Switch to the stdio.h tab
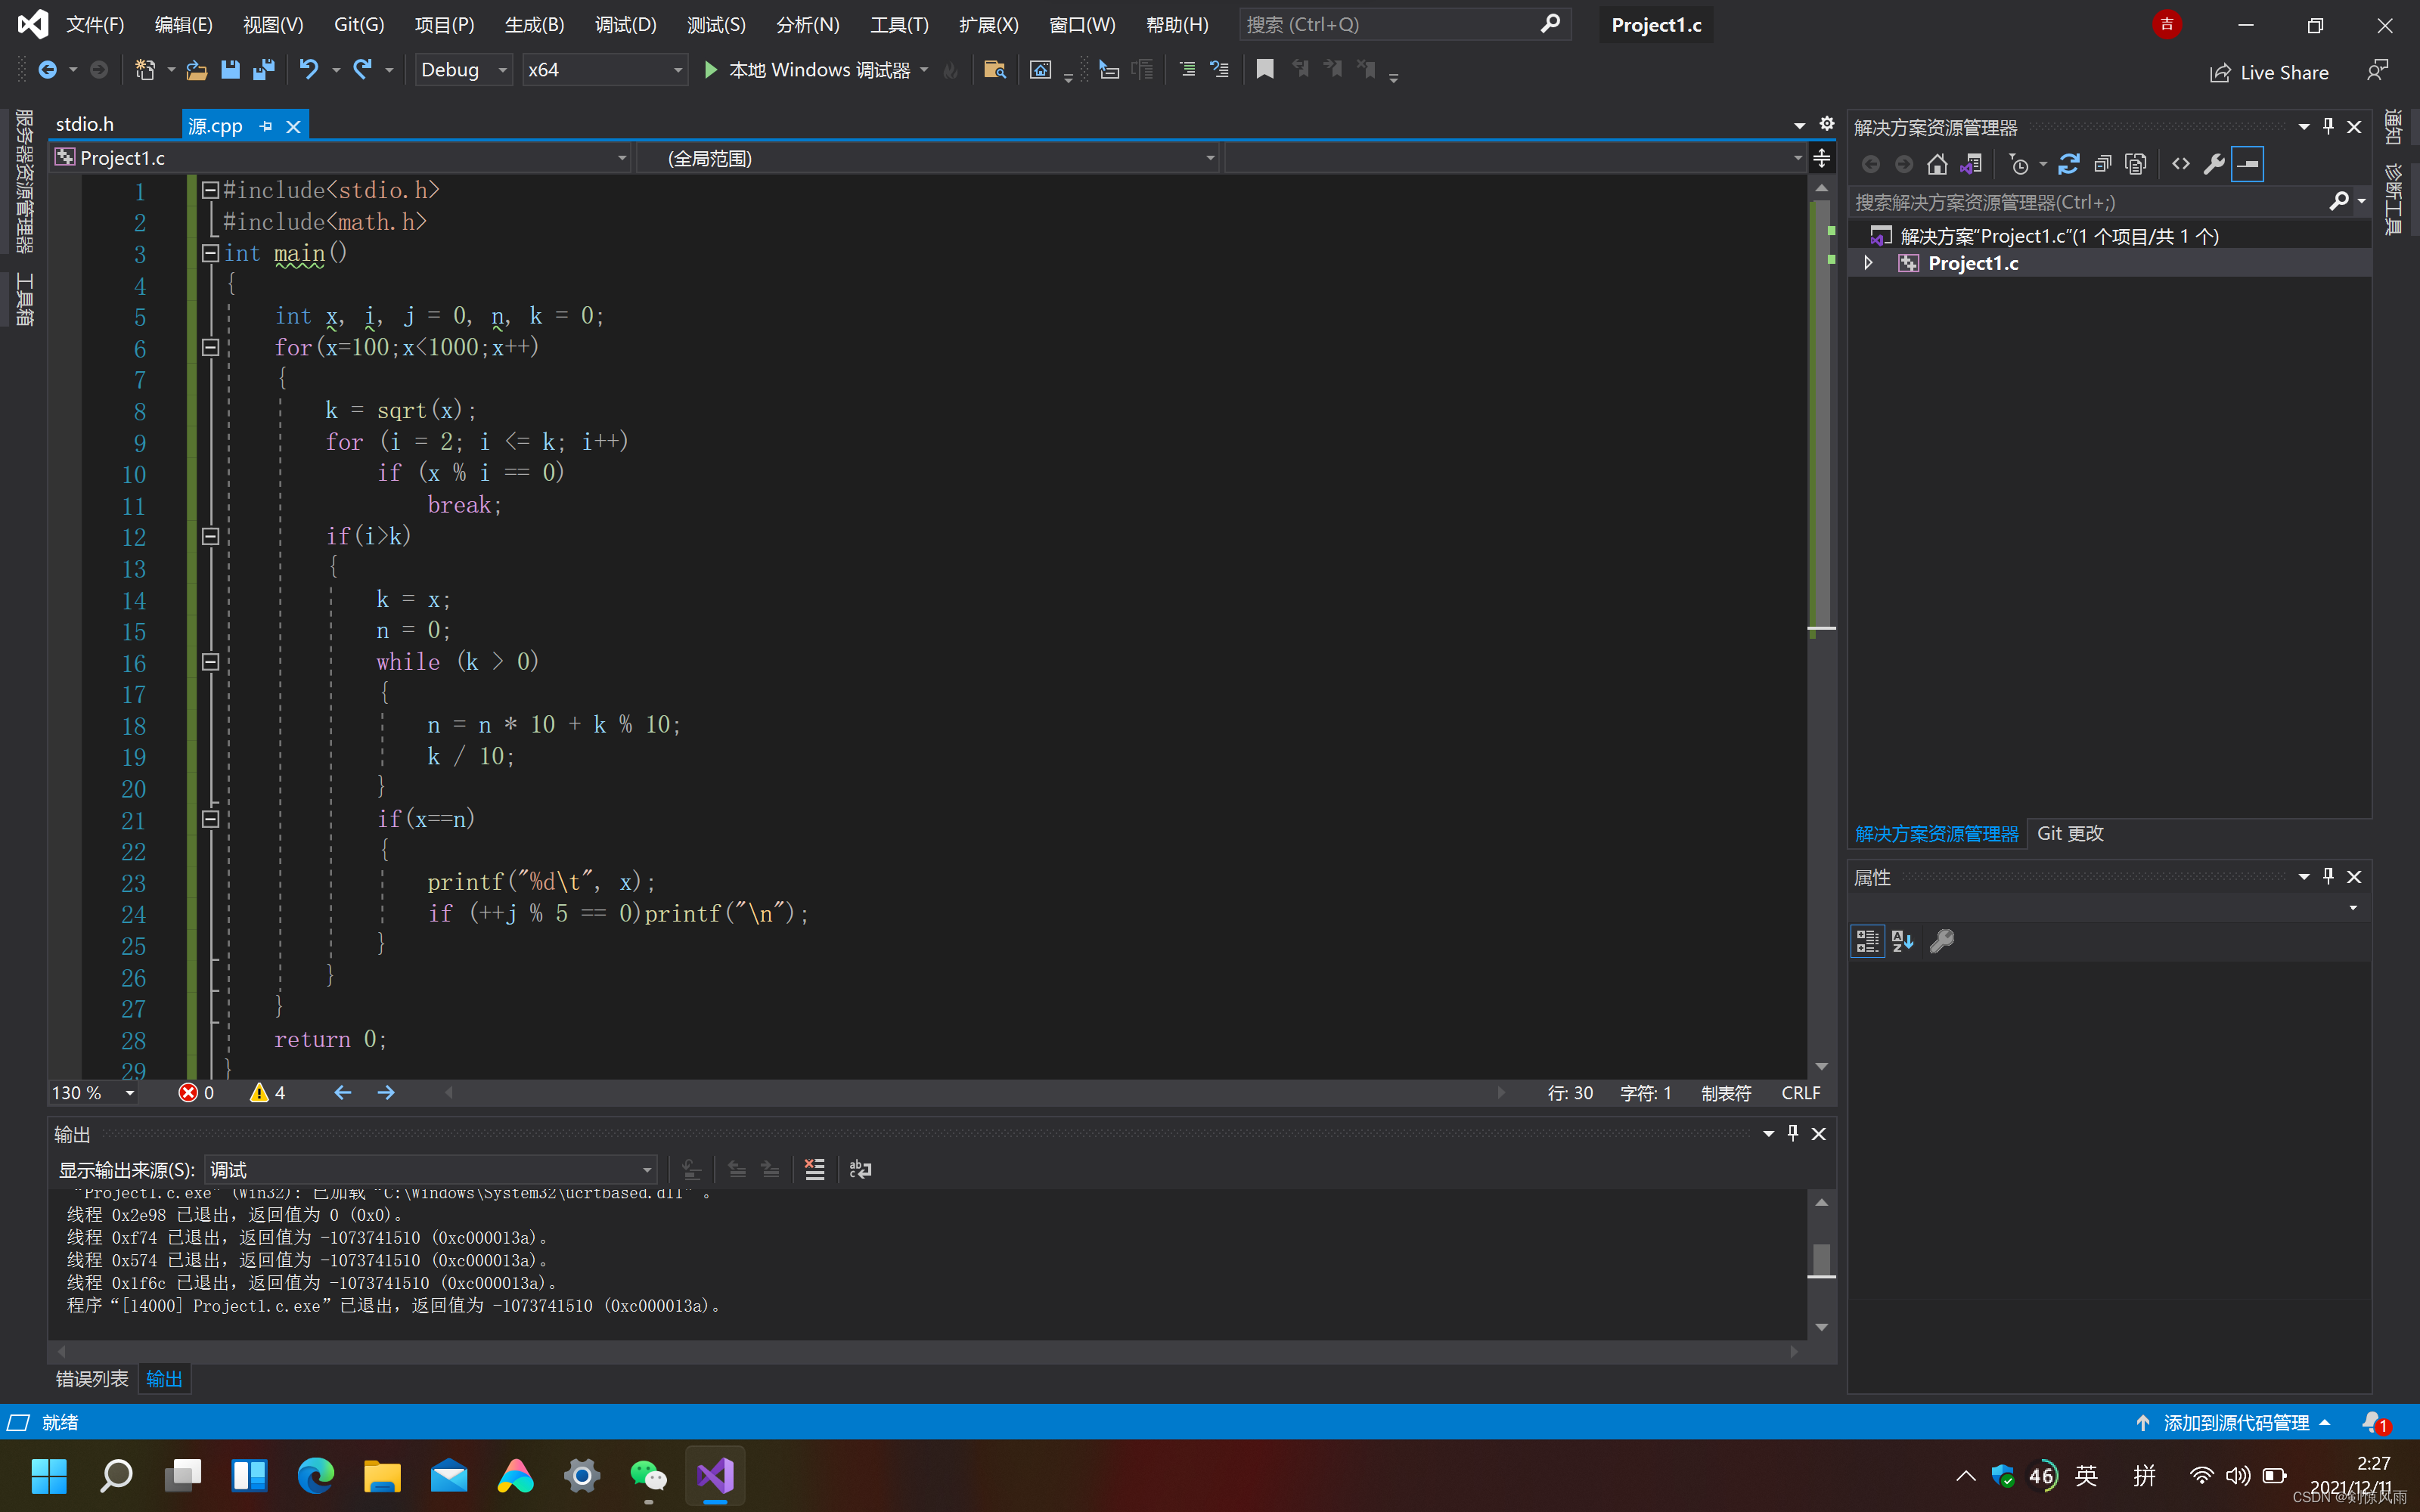2420x1512 pixels. pos(85,124)
